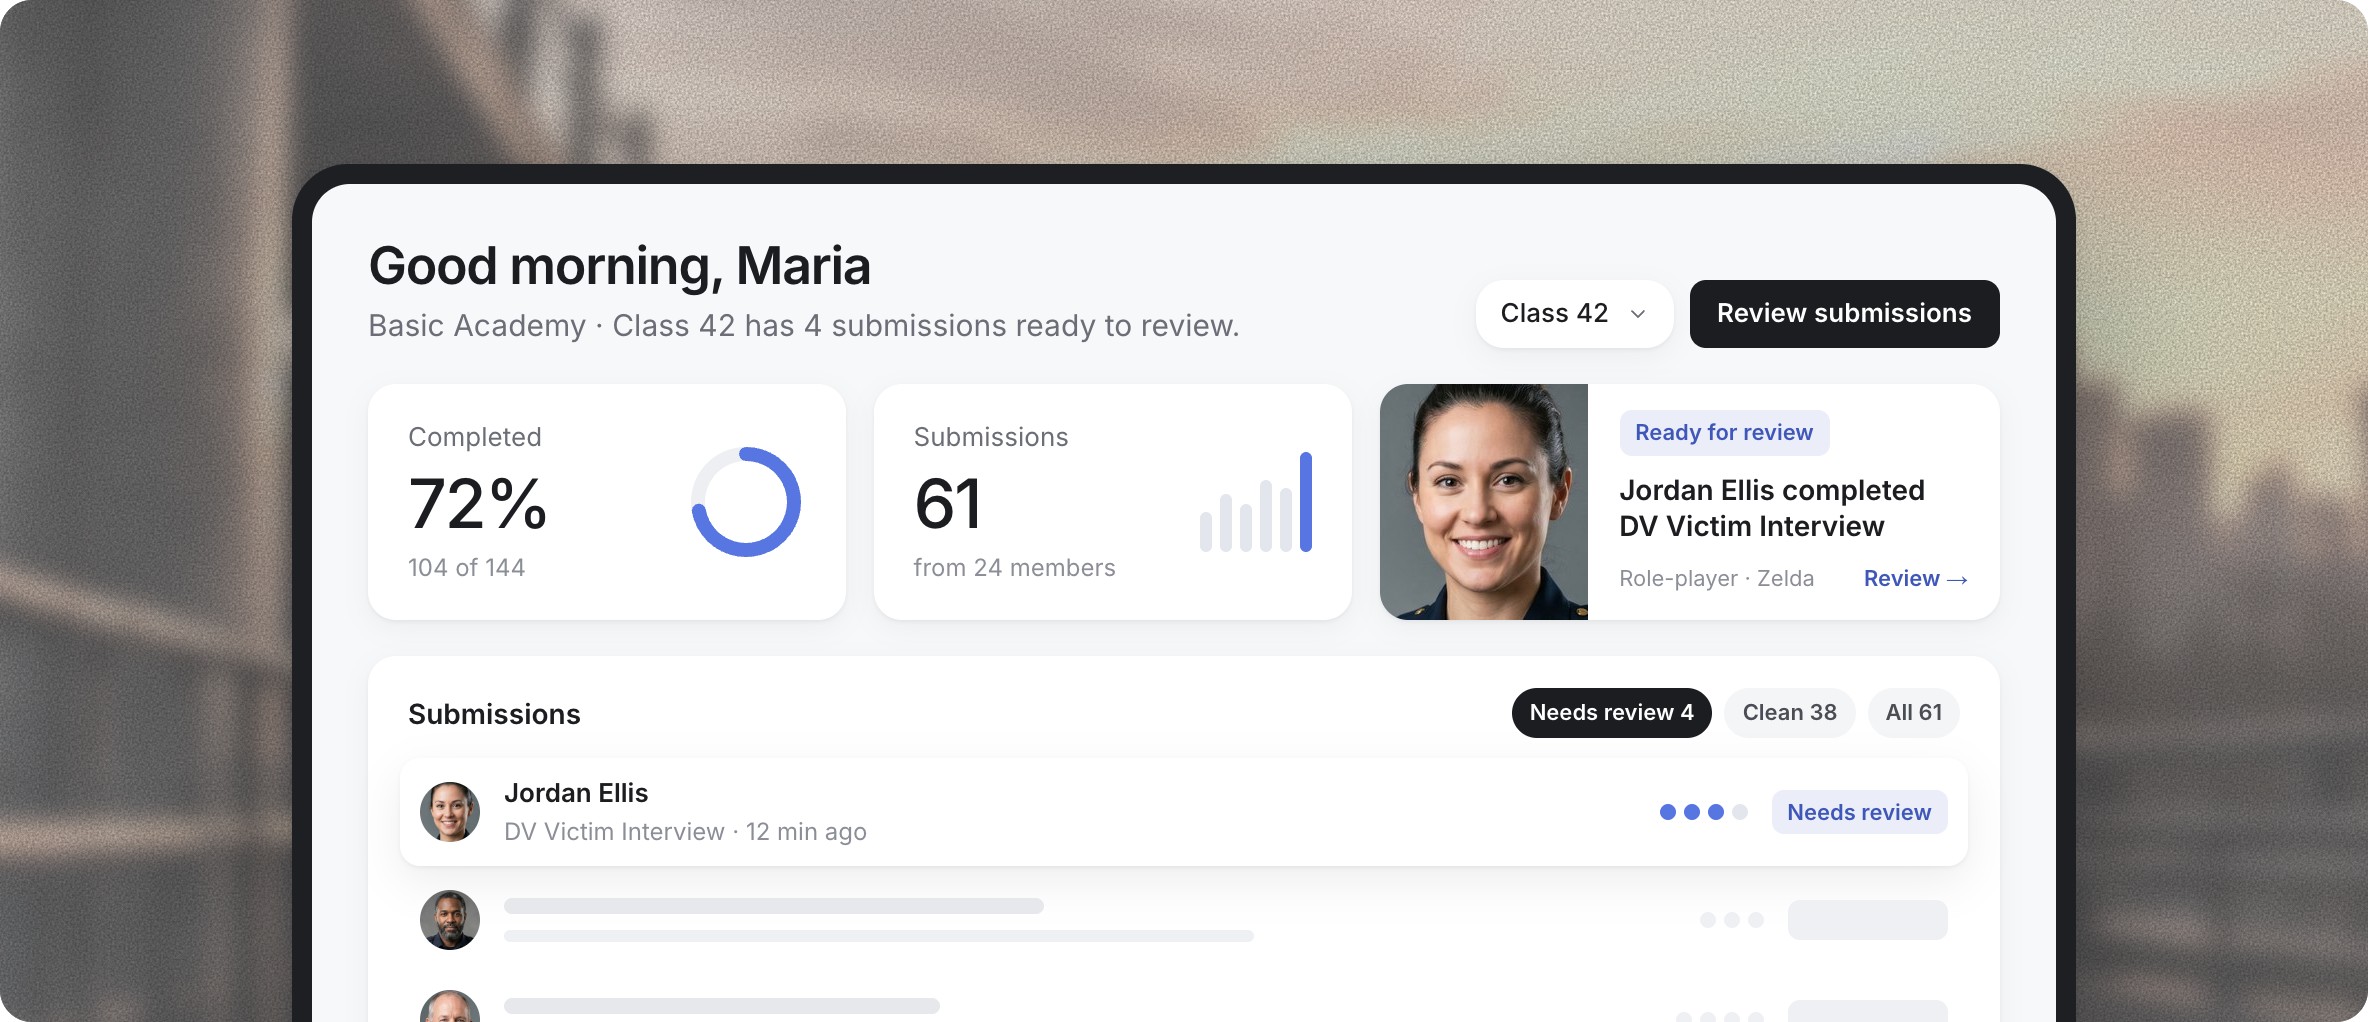Click the officer photo in review card
This screenshot has height=1022, width=2368.
coord(1484,502)
